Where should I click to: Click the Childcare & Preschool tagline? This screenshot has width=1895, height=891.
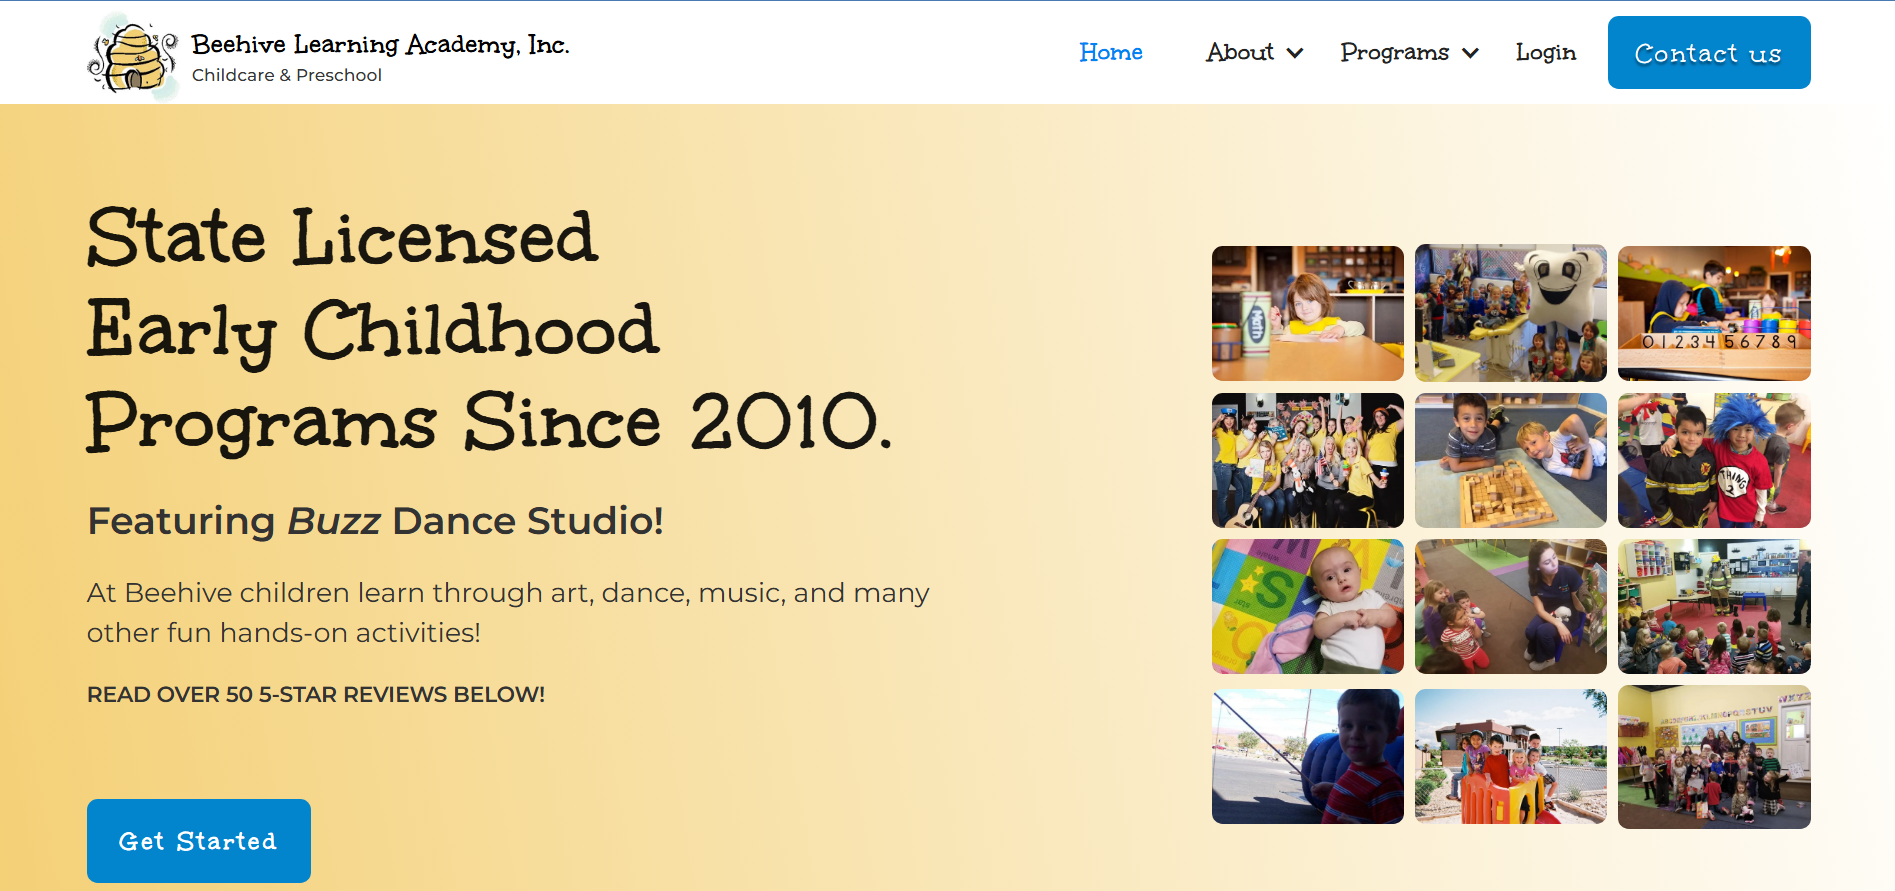pyautogui.click(x=287, y=75)
